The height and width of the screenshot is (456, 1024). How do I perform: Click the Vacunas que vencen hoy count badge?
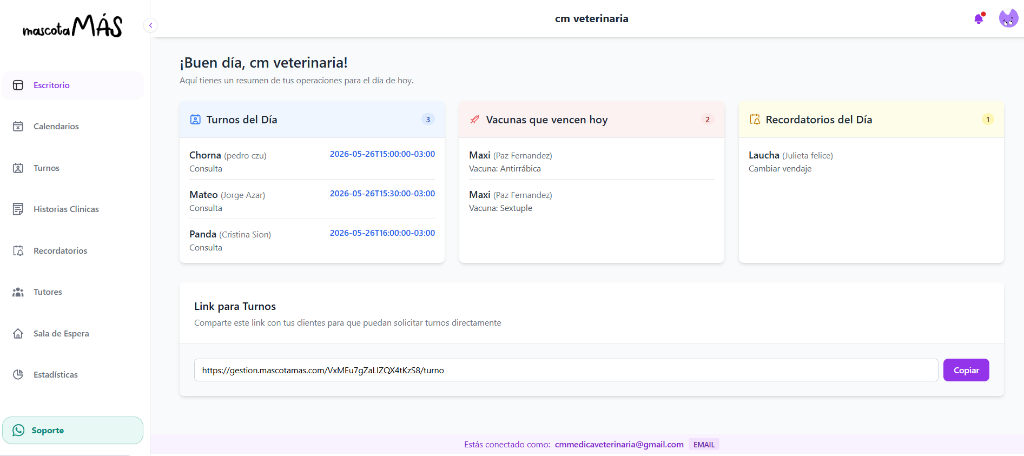[707, 120]
